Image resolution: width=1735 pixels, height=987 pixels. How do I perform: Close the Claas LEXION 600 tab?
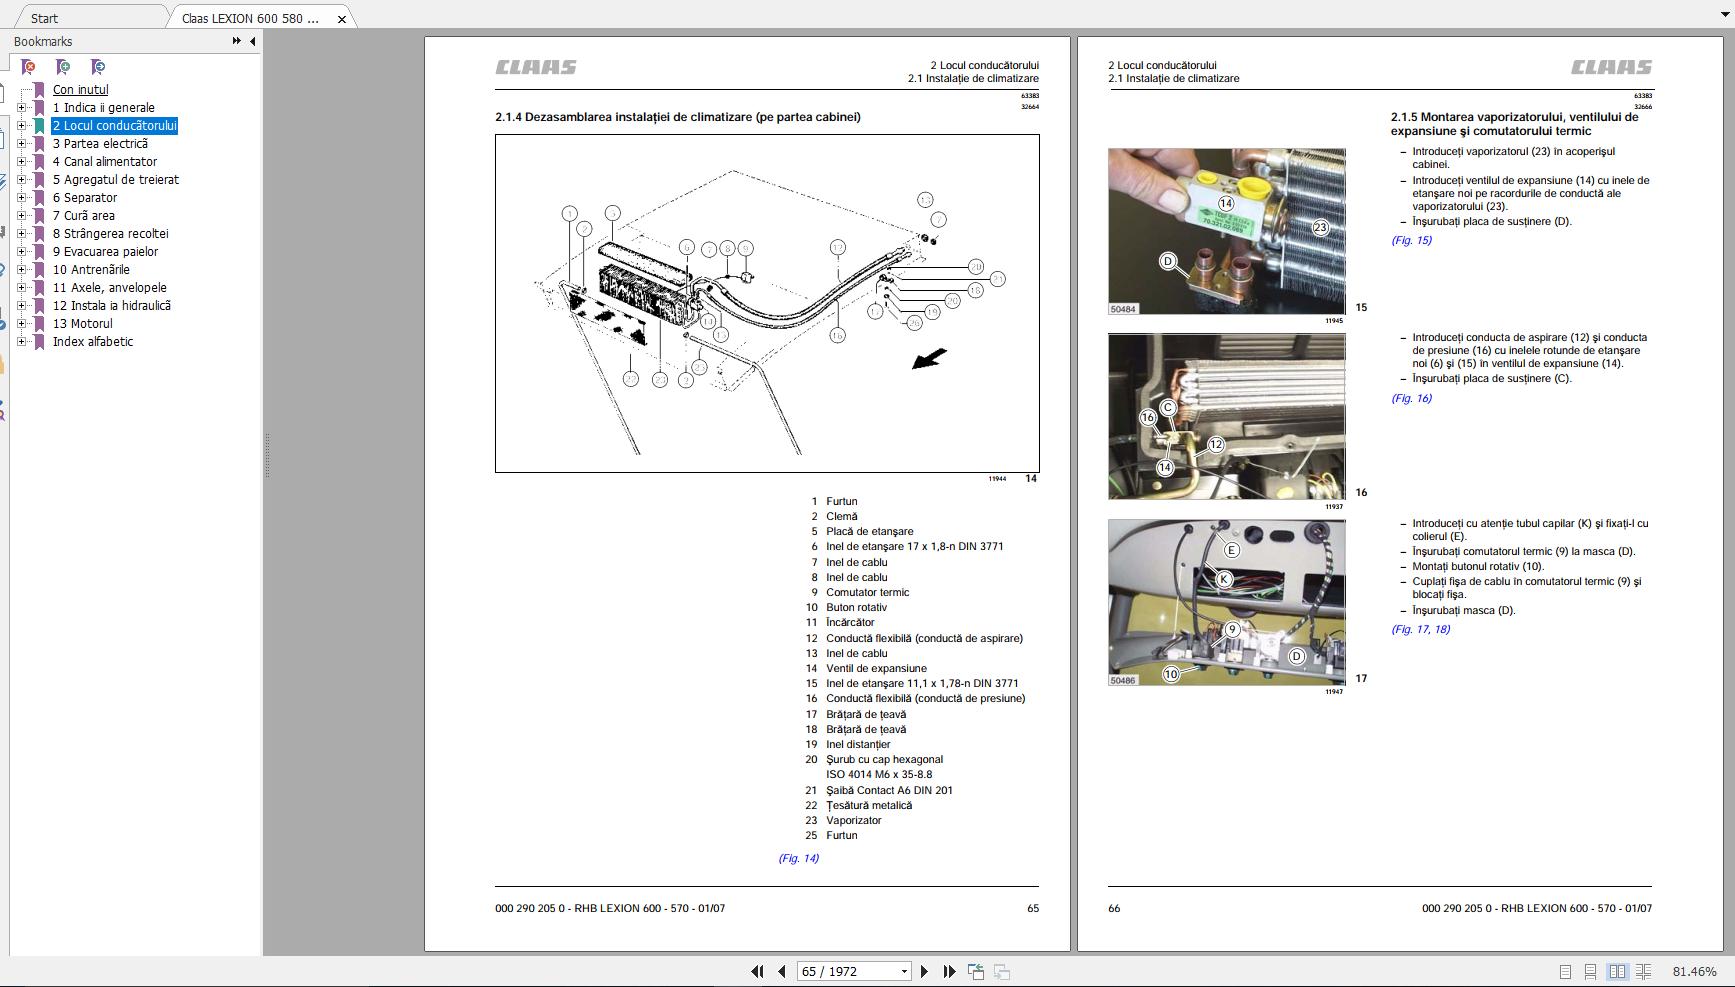pos(342,19)
